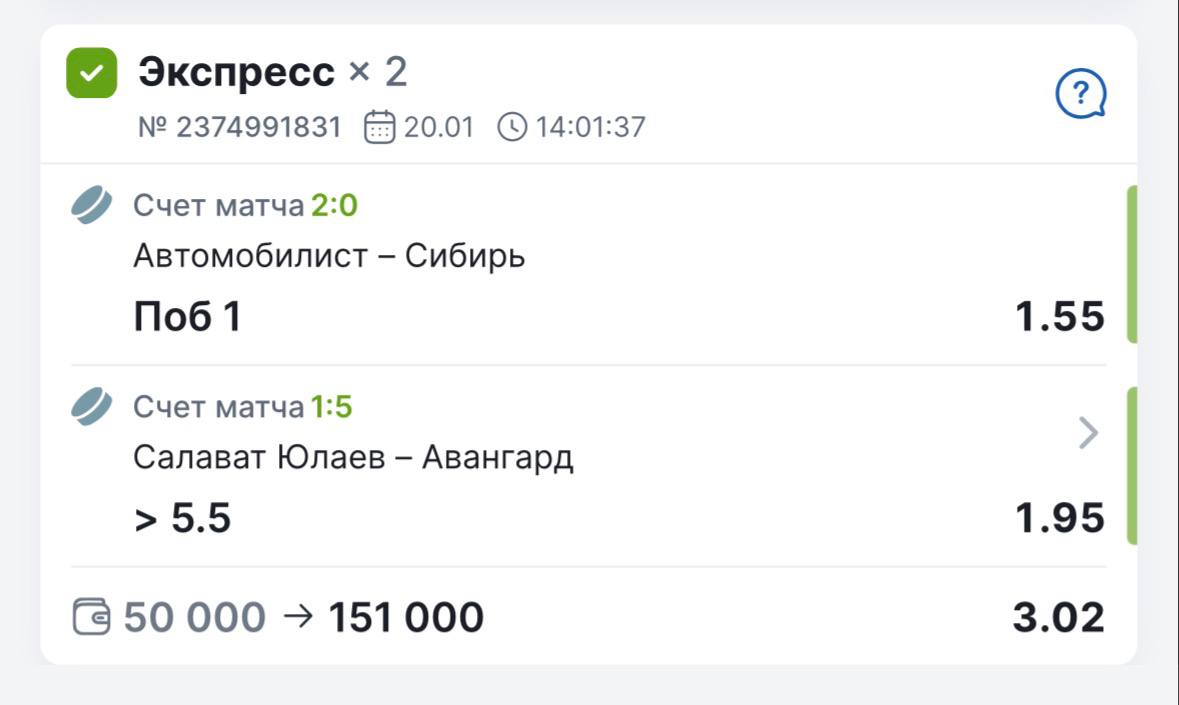
Task: Click the calendar icon beside date 20.01
Action: tap(379, 127)
